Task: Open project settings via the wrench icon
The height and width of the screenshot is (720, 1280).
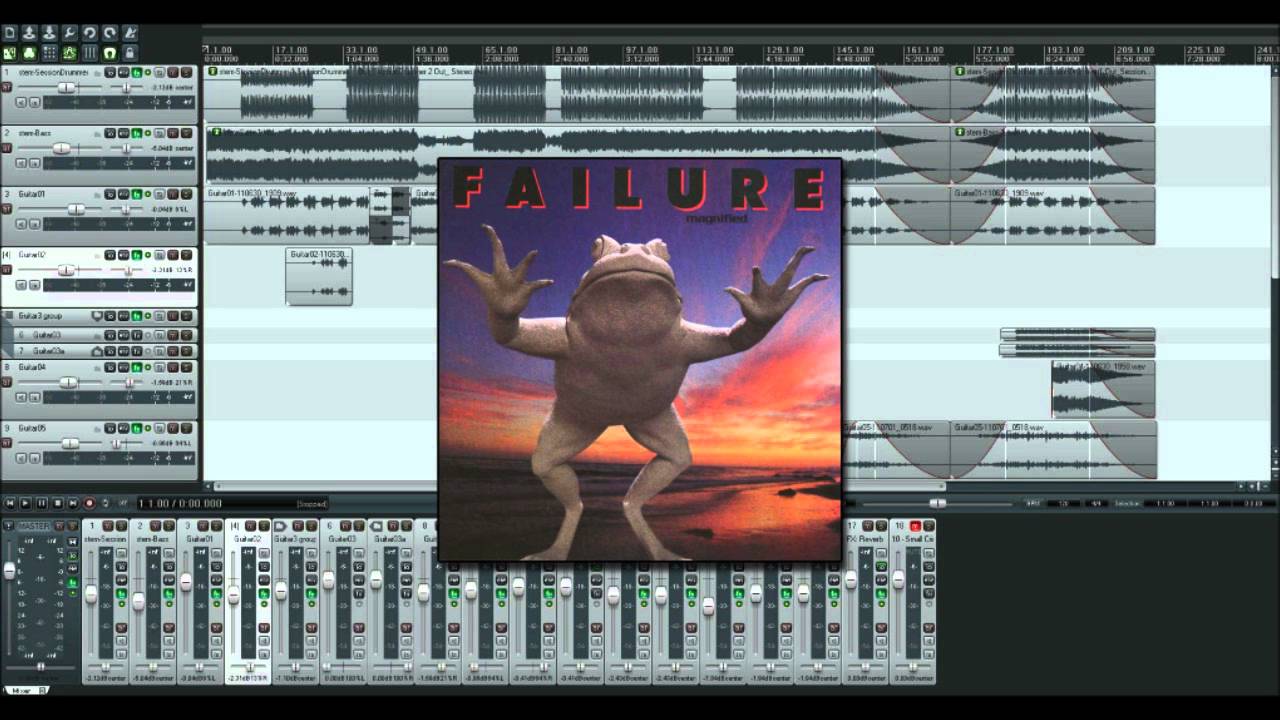Action: [x=70, y=33]
